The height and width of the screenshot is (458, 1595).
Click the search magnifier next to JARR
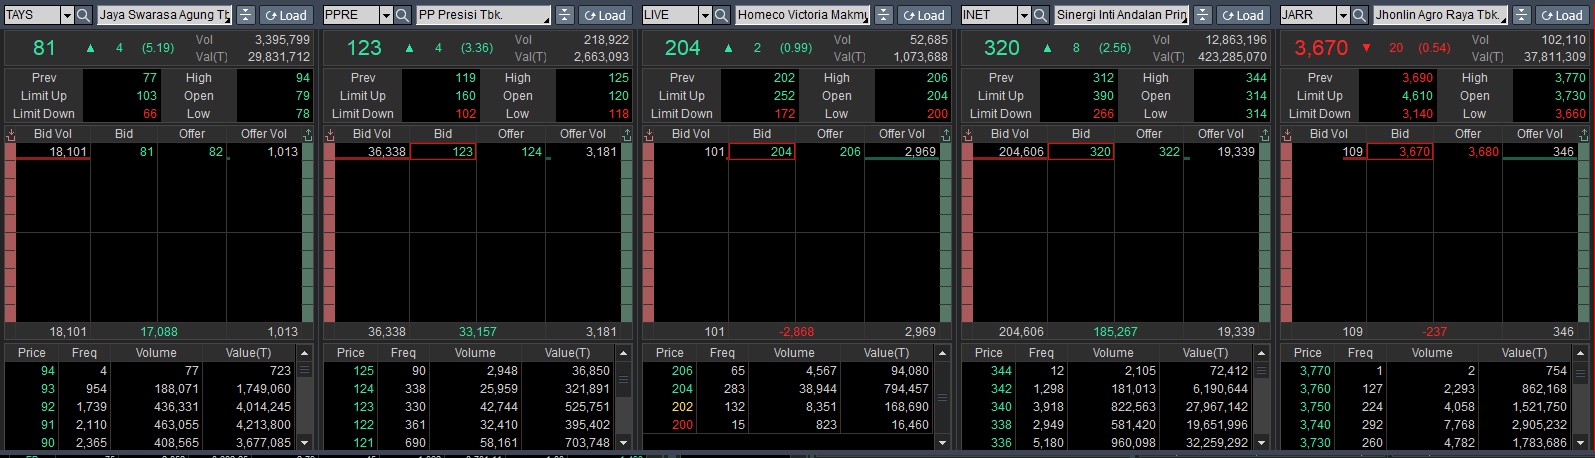click(x=1359, y=15)
